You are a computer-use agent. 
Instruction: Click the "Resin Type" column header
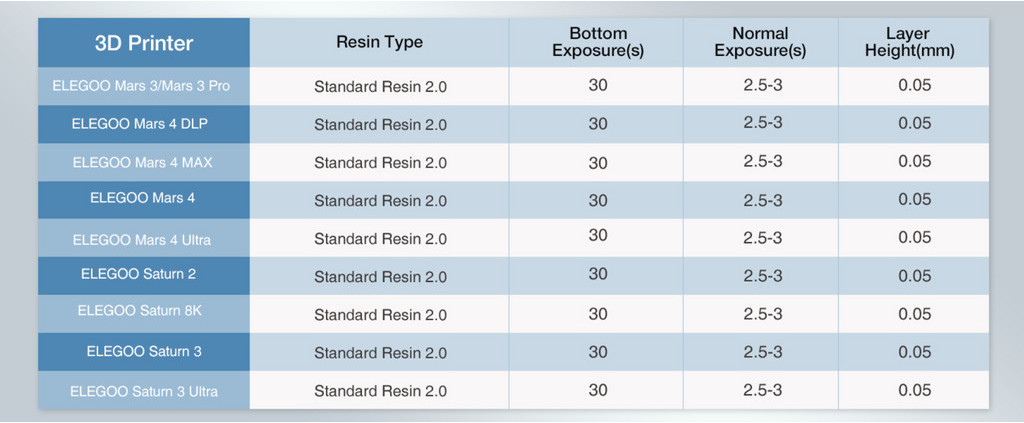[379, 42]
